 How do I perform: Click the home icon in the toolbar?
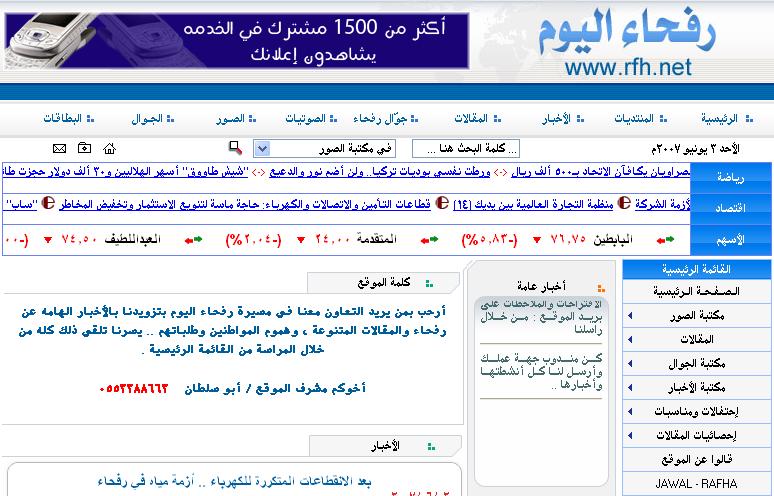109,149
